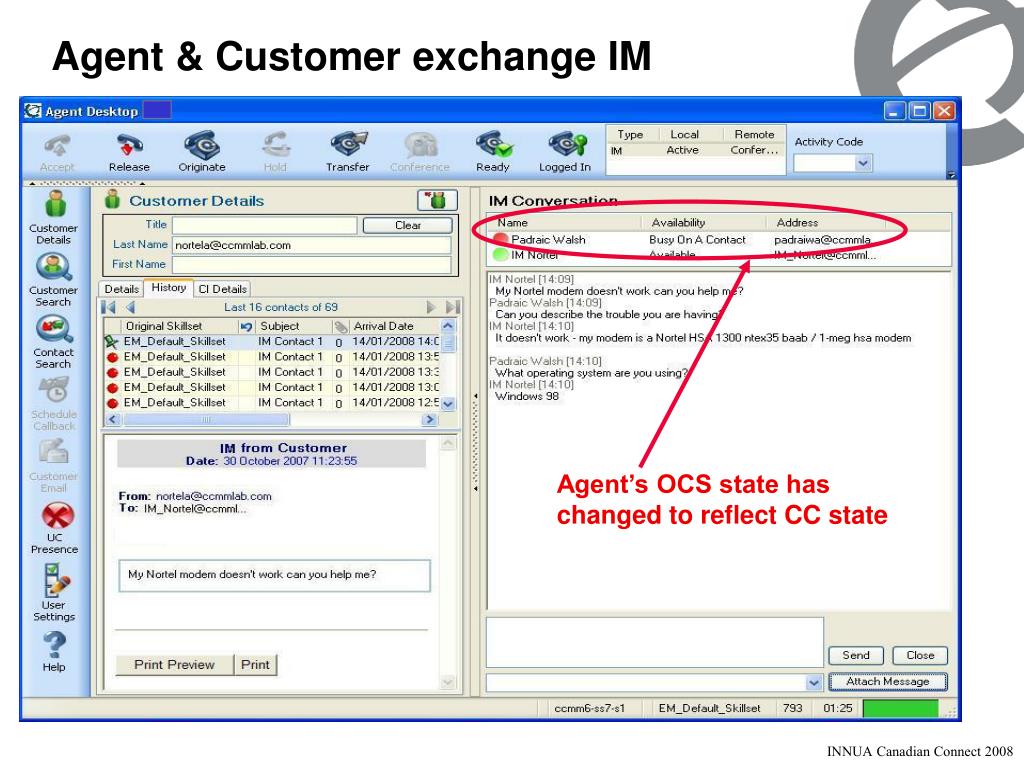Send the IM message
This screenshot has height=768, width=1024.
856,655
